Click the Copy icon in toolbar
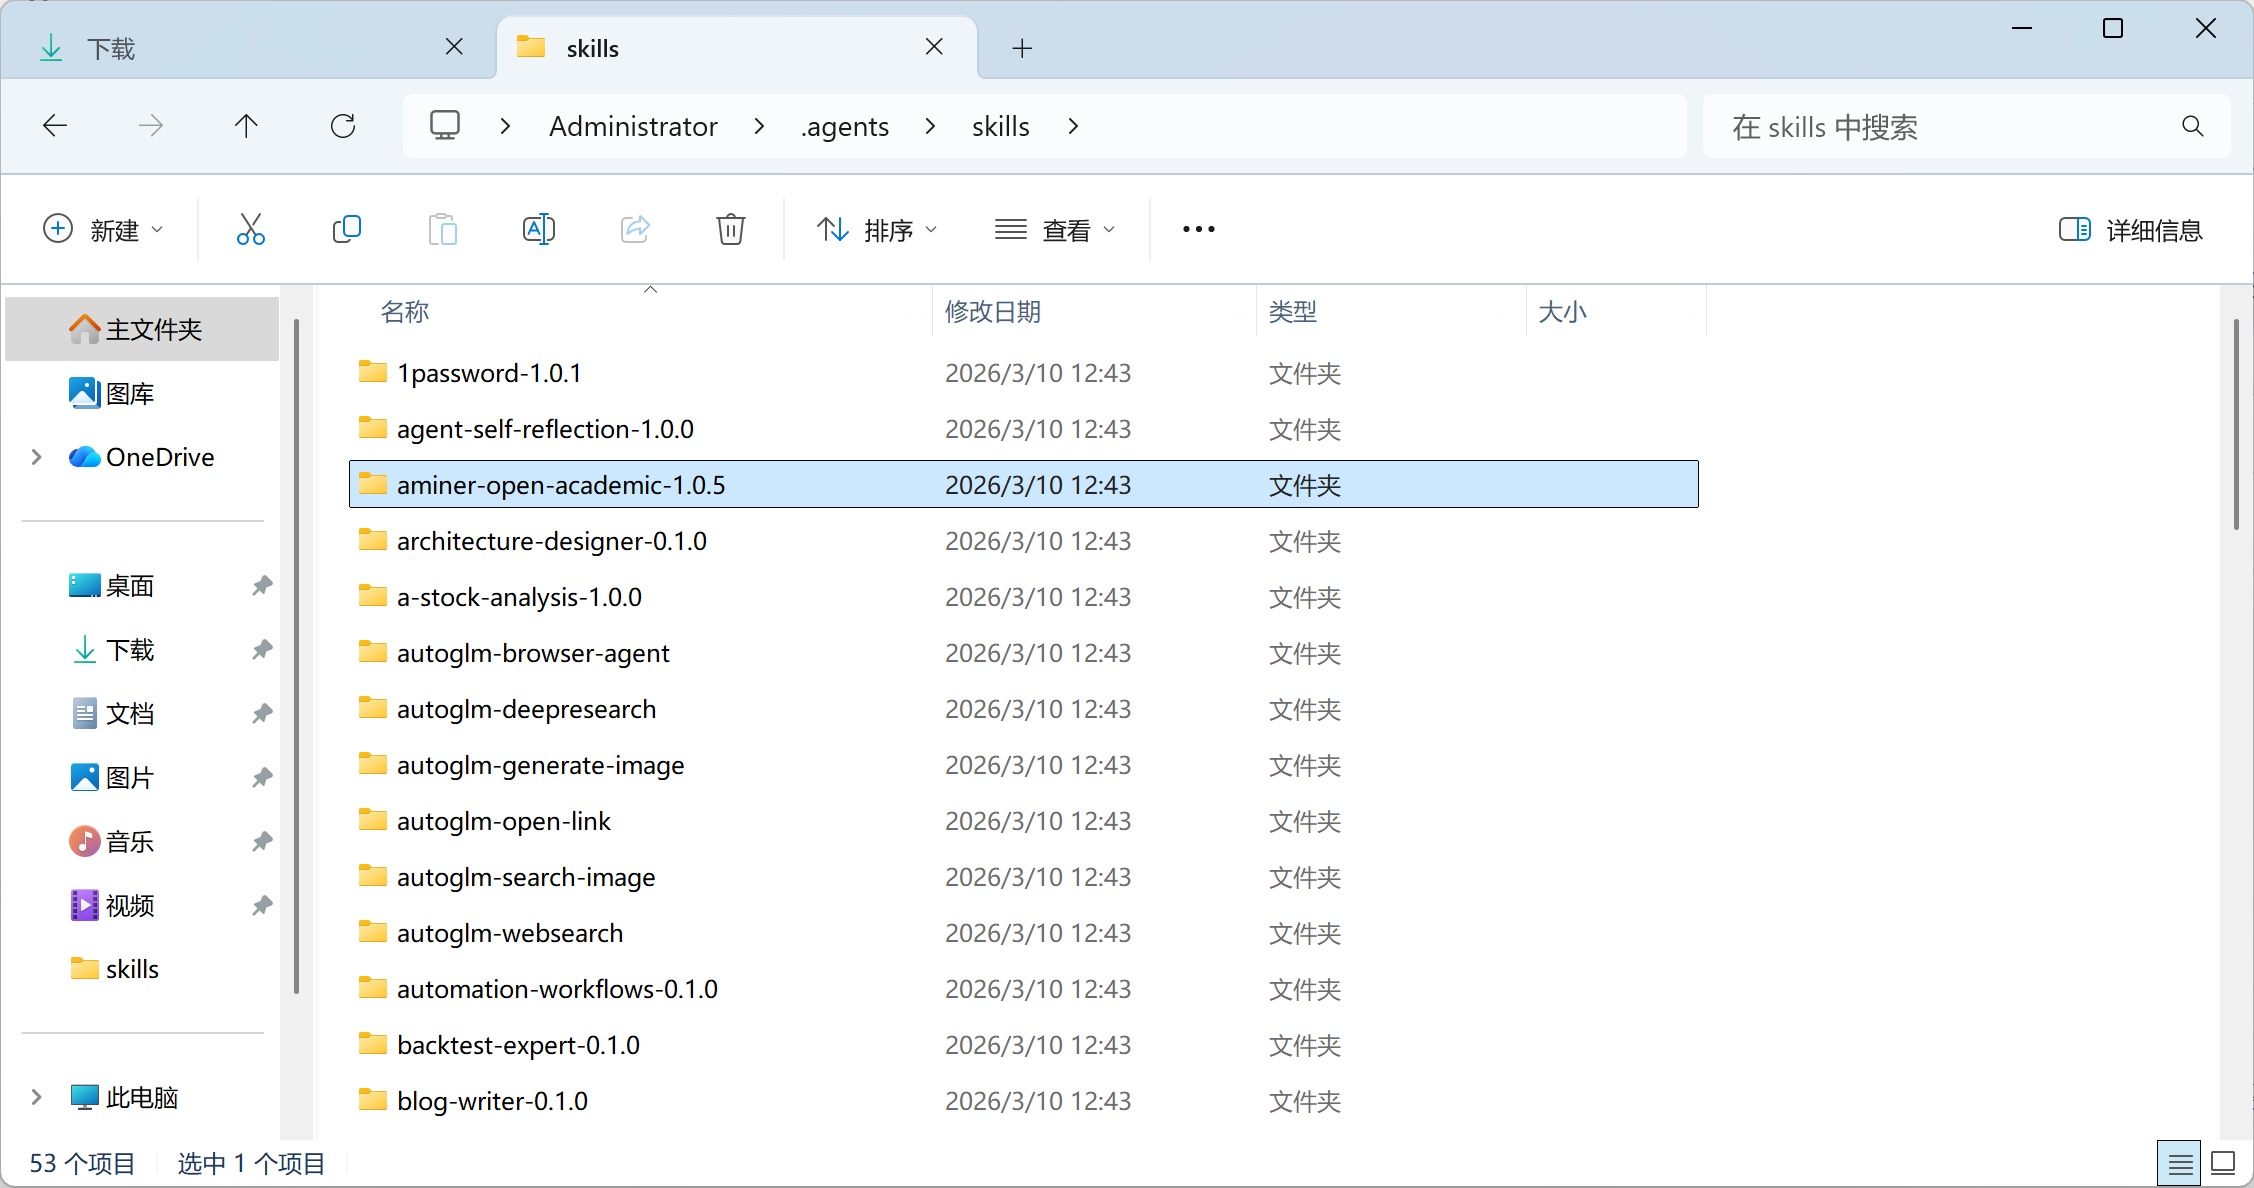The width and height of the screenshot is (2254, 1188). point(346,229)
